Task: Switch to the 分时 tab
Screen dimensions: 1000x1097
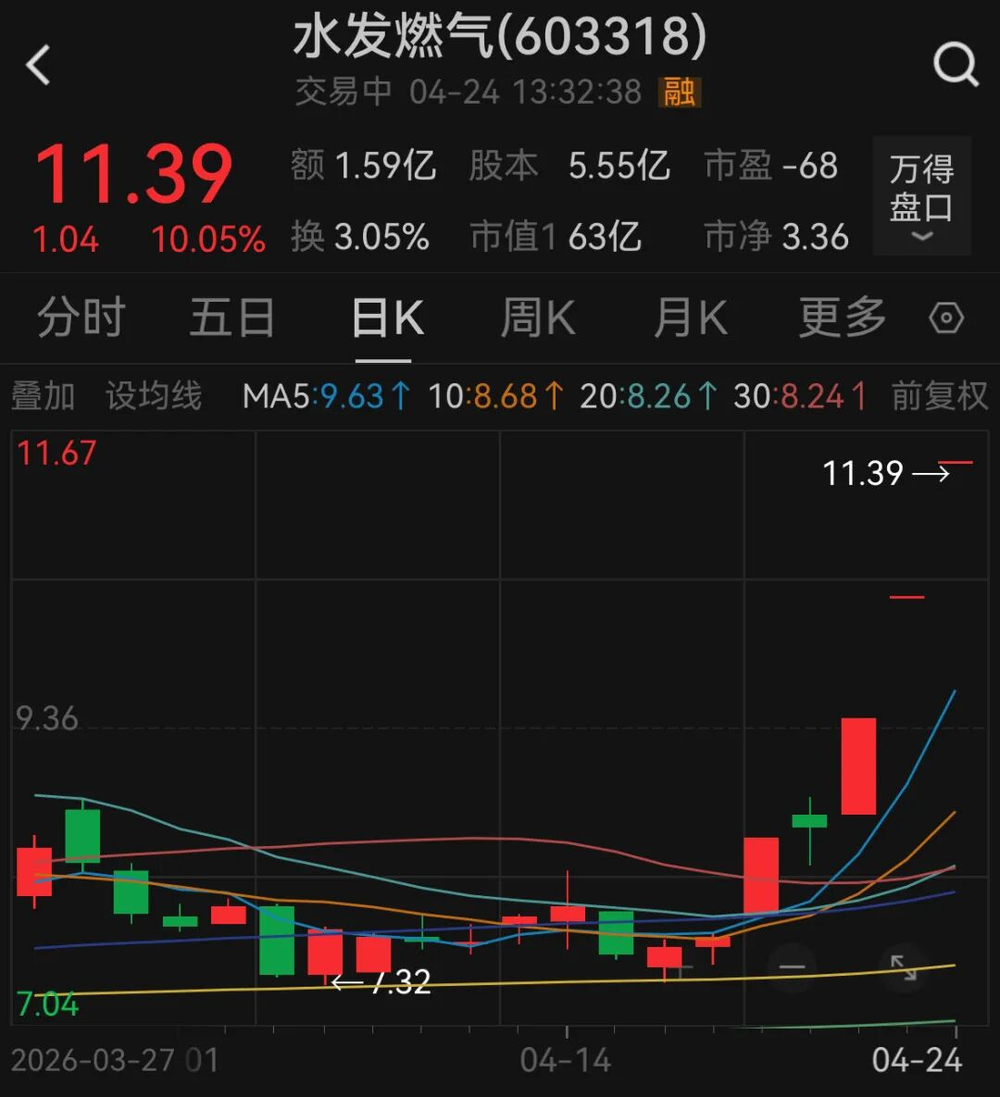Action: [x=80, y=319]
